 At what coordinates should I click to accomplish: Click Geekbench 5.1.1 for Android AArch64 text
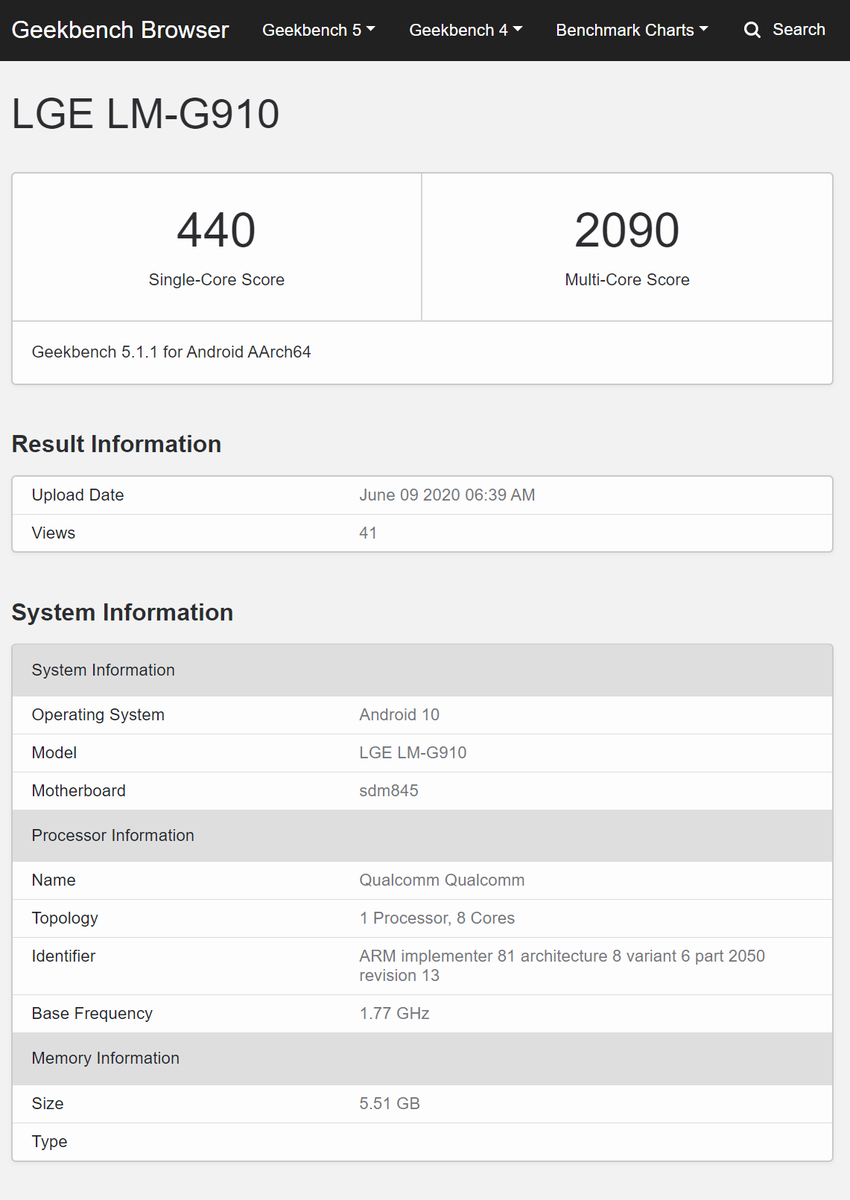(x=171, y=352)
